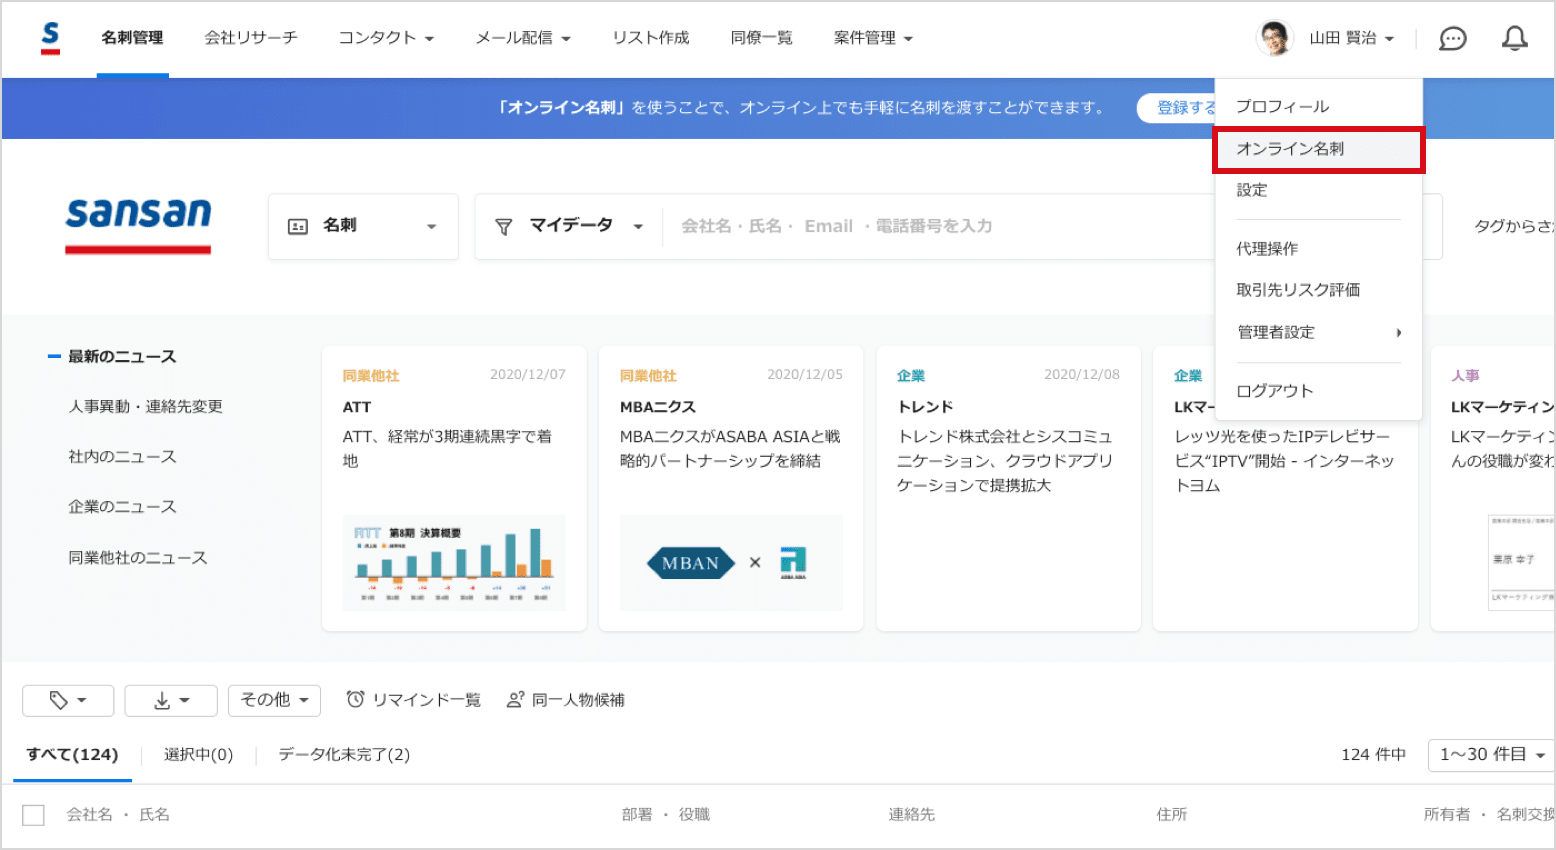The width and height of the screenshot is (1556, 850).
Task: Tick the select-all checkbox in table header
Action: point(33,815)
